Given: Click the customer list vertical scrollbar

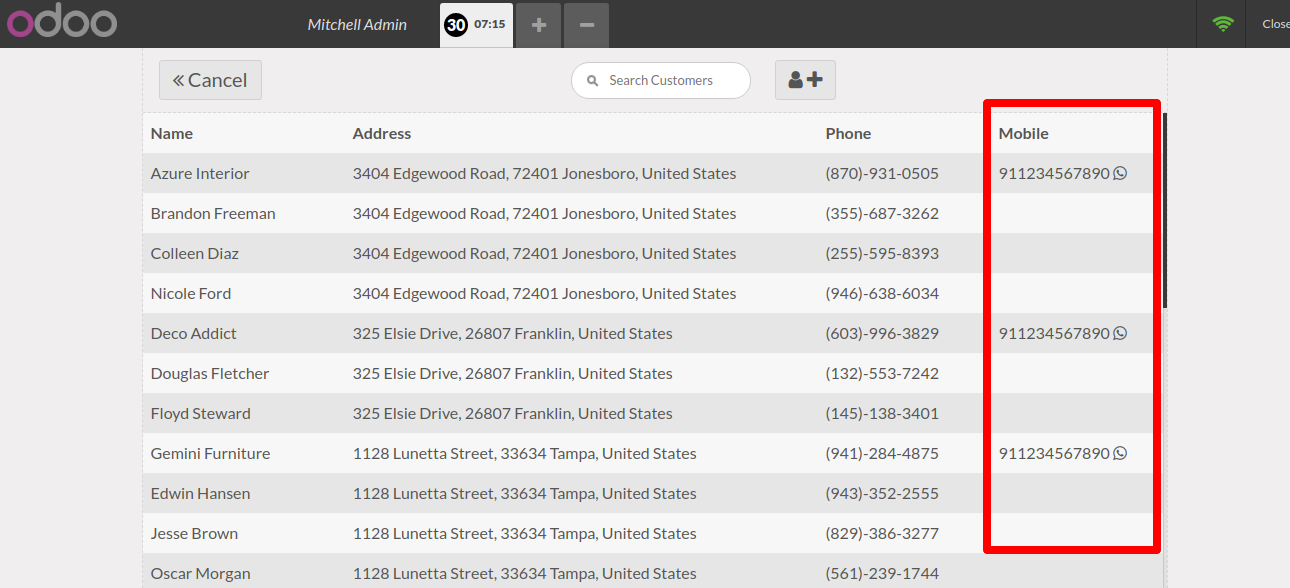Looking at the screenshot, I should click(x=1165, y=210).
